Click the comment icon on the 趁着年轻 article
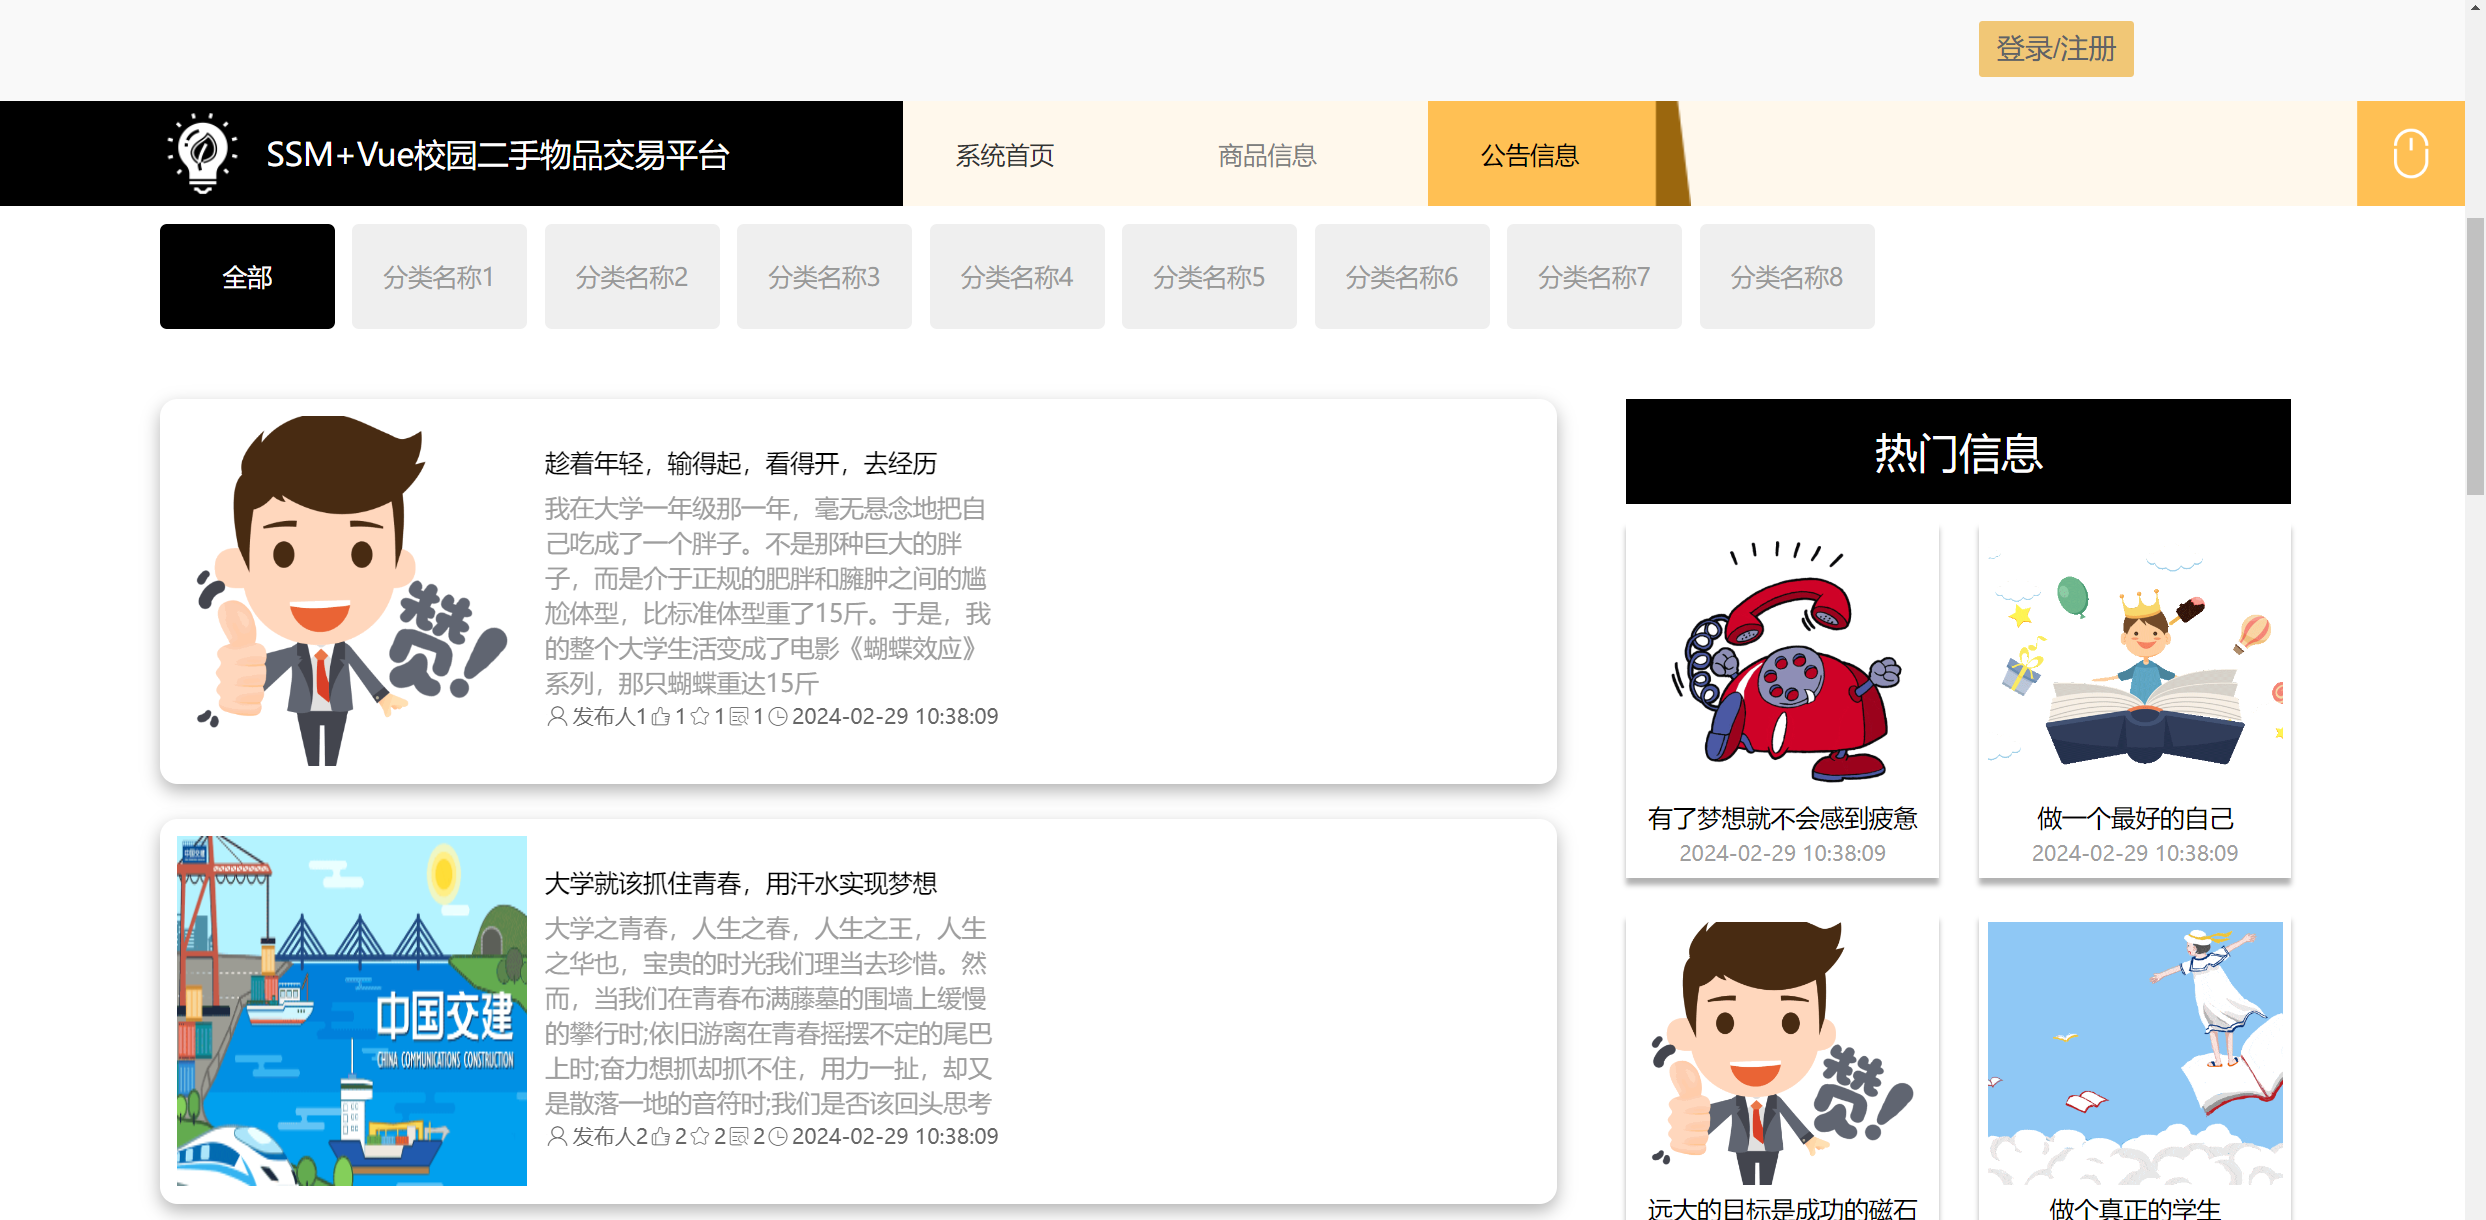Screen dimensions: 2486x1220 point(741,716)
